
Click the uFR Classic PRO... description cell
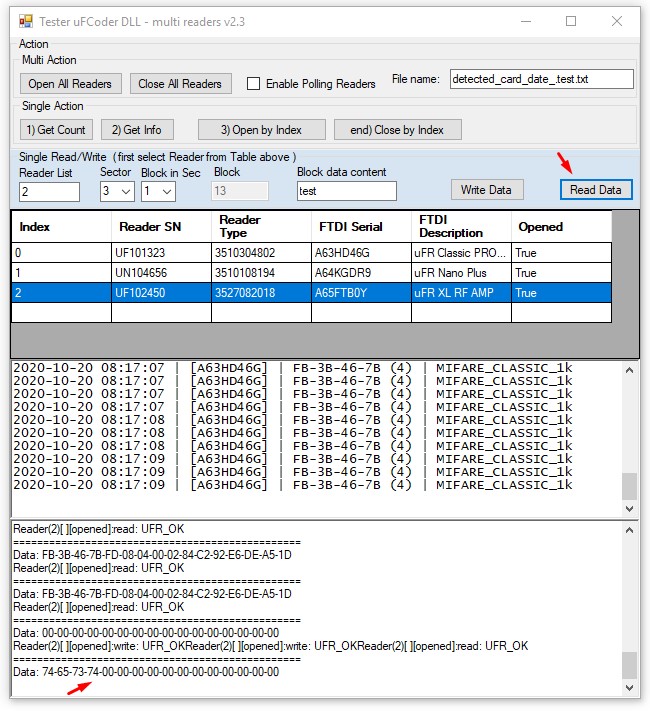coord(461,253)
